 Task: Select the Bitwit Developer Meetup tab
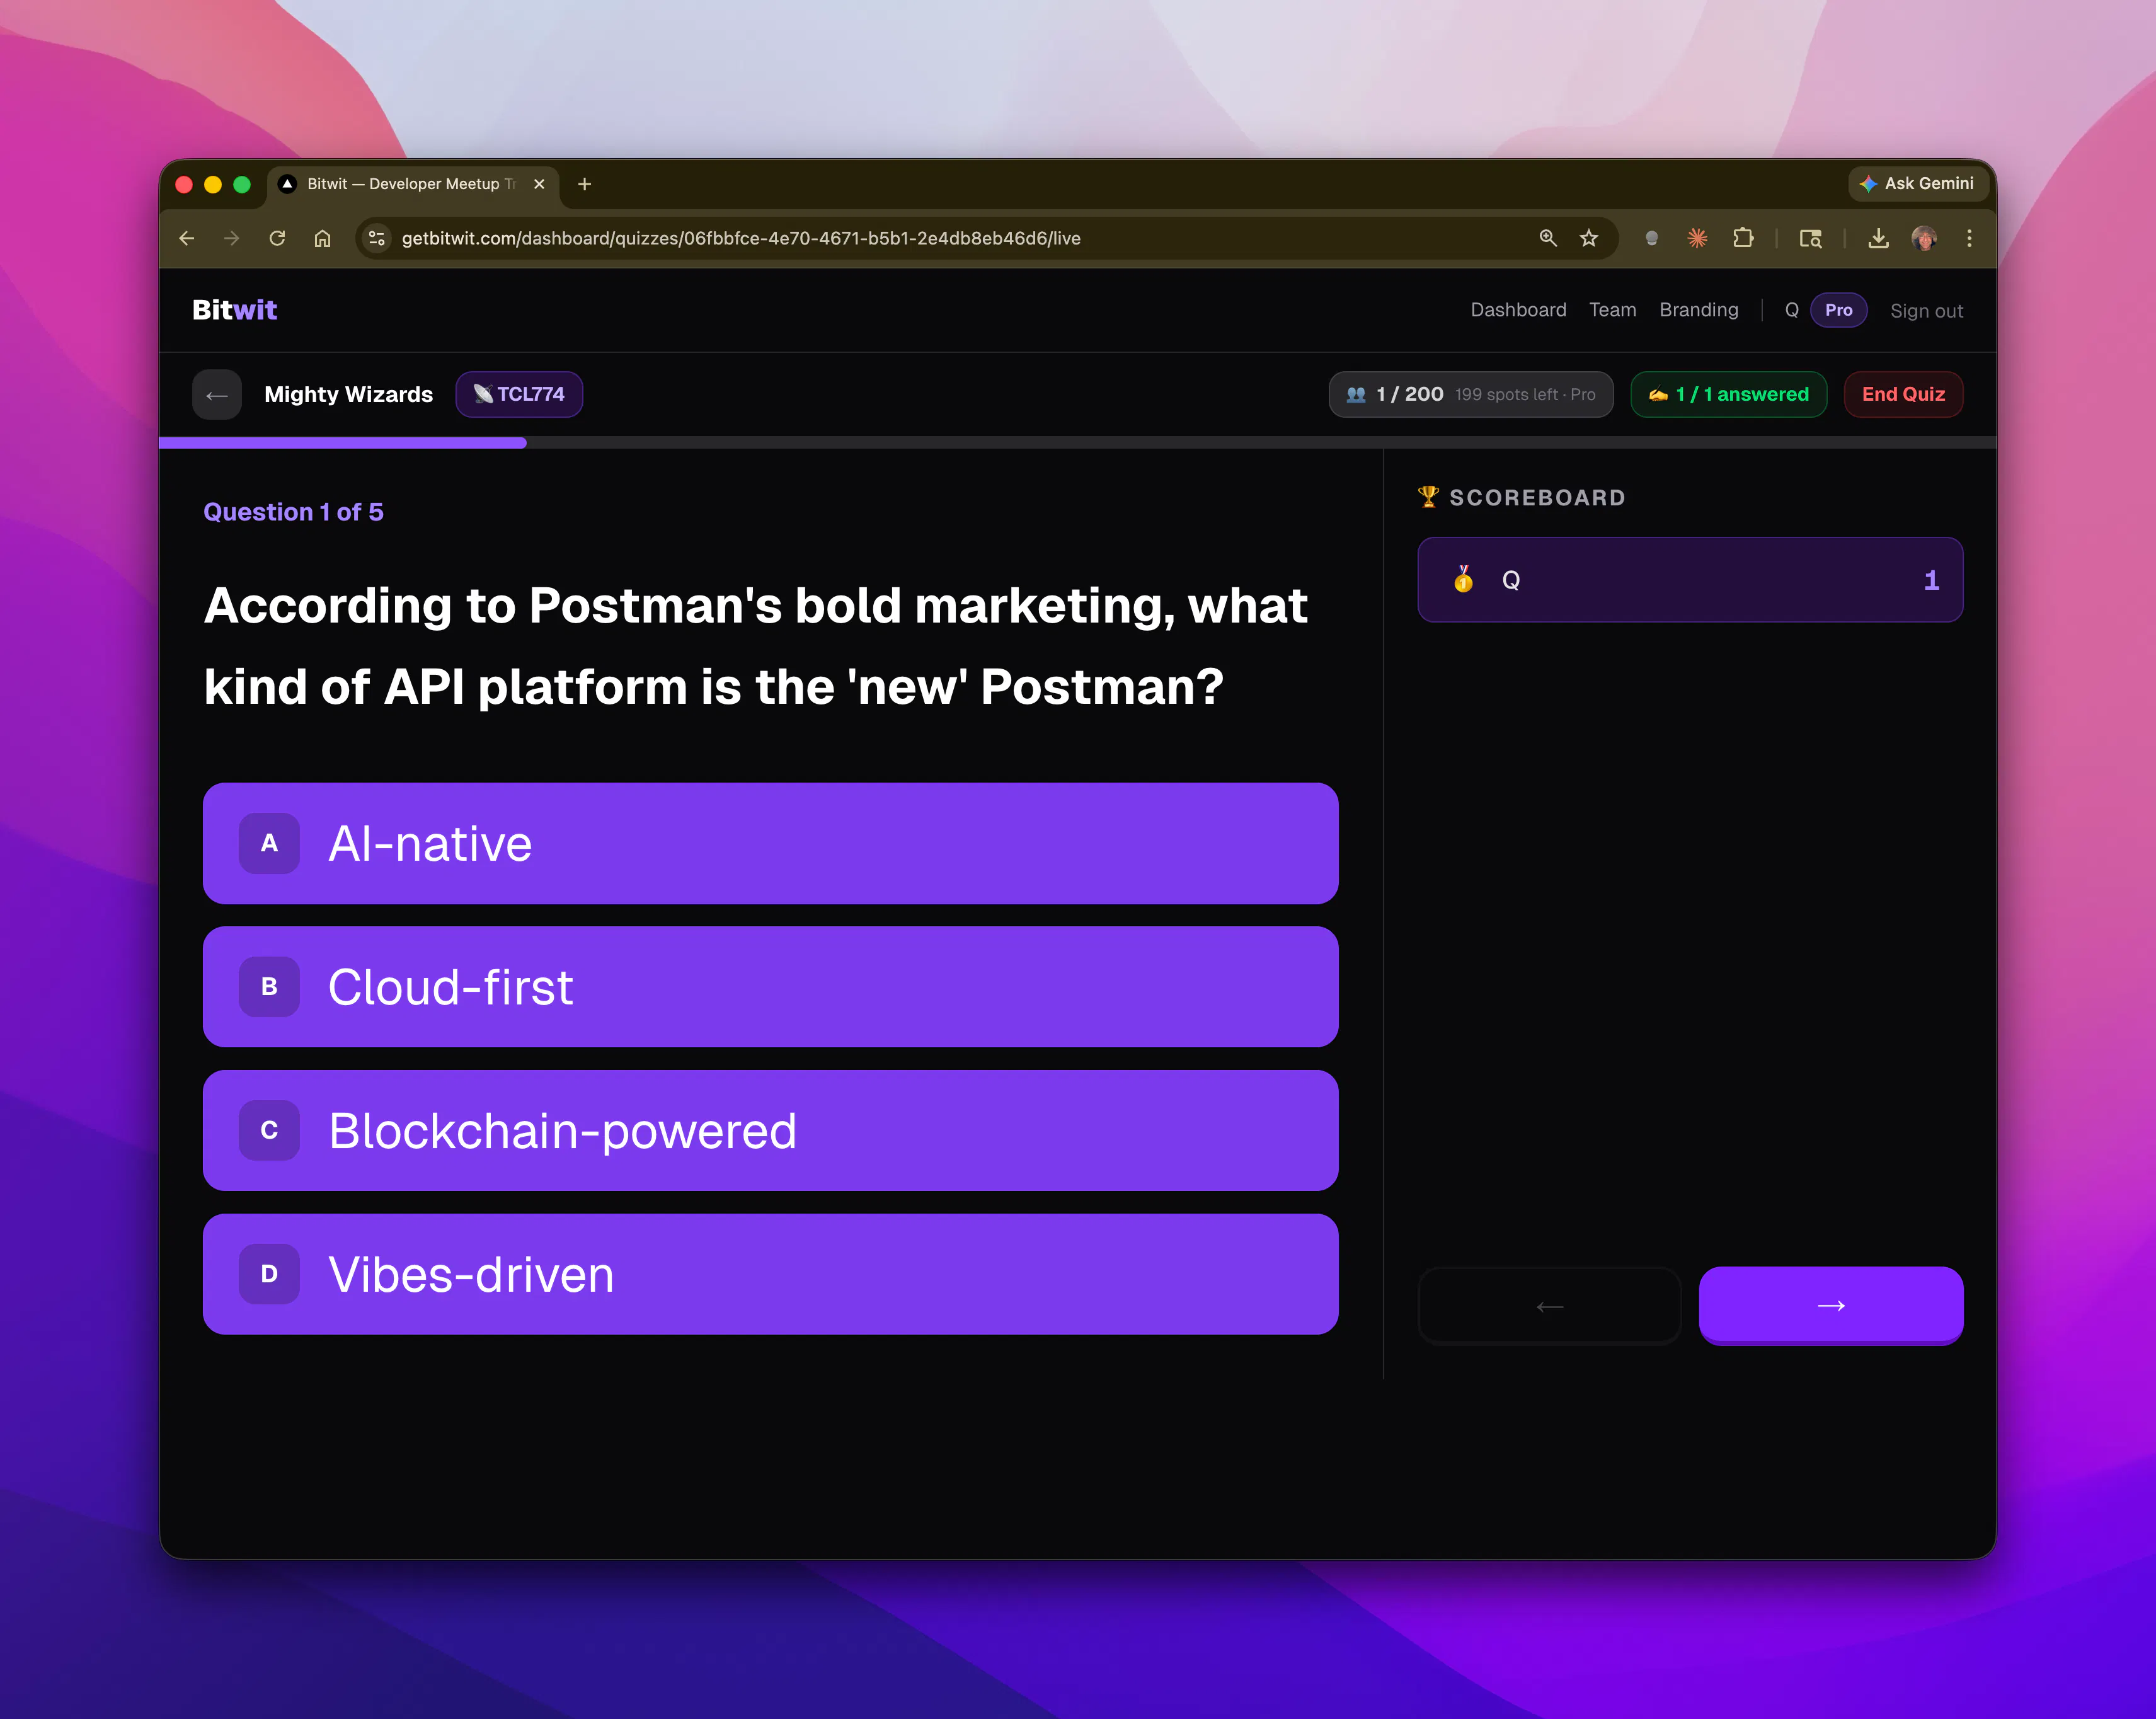(x=413, y=184)
